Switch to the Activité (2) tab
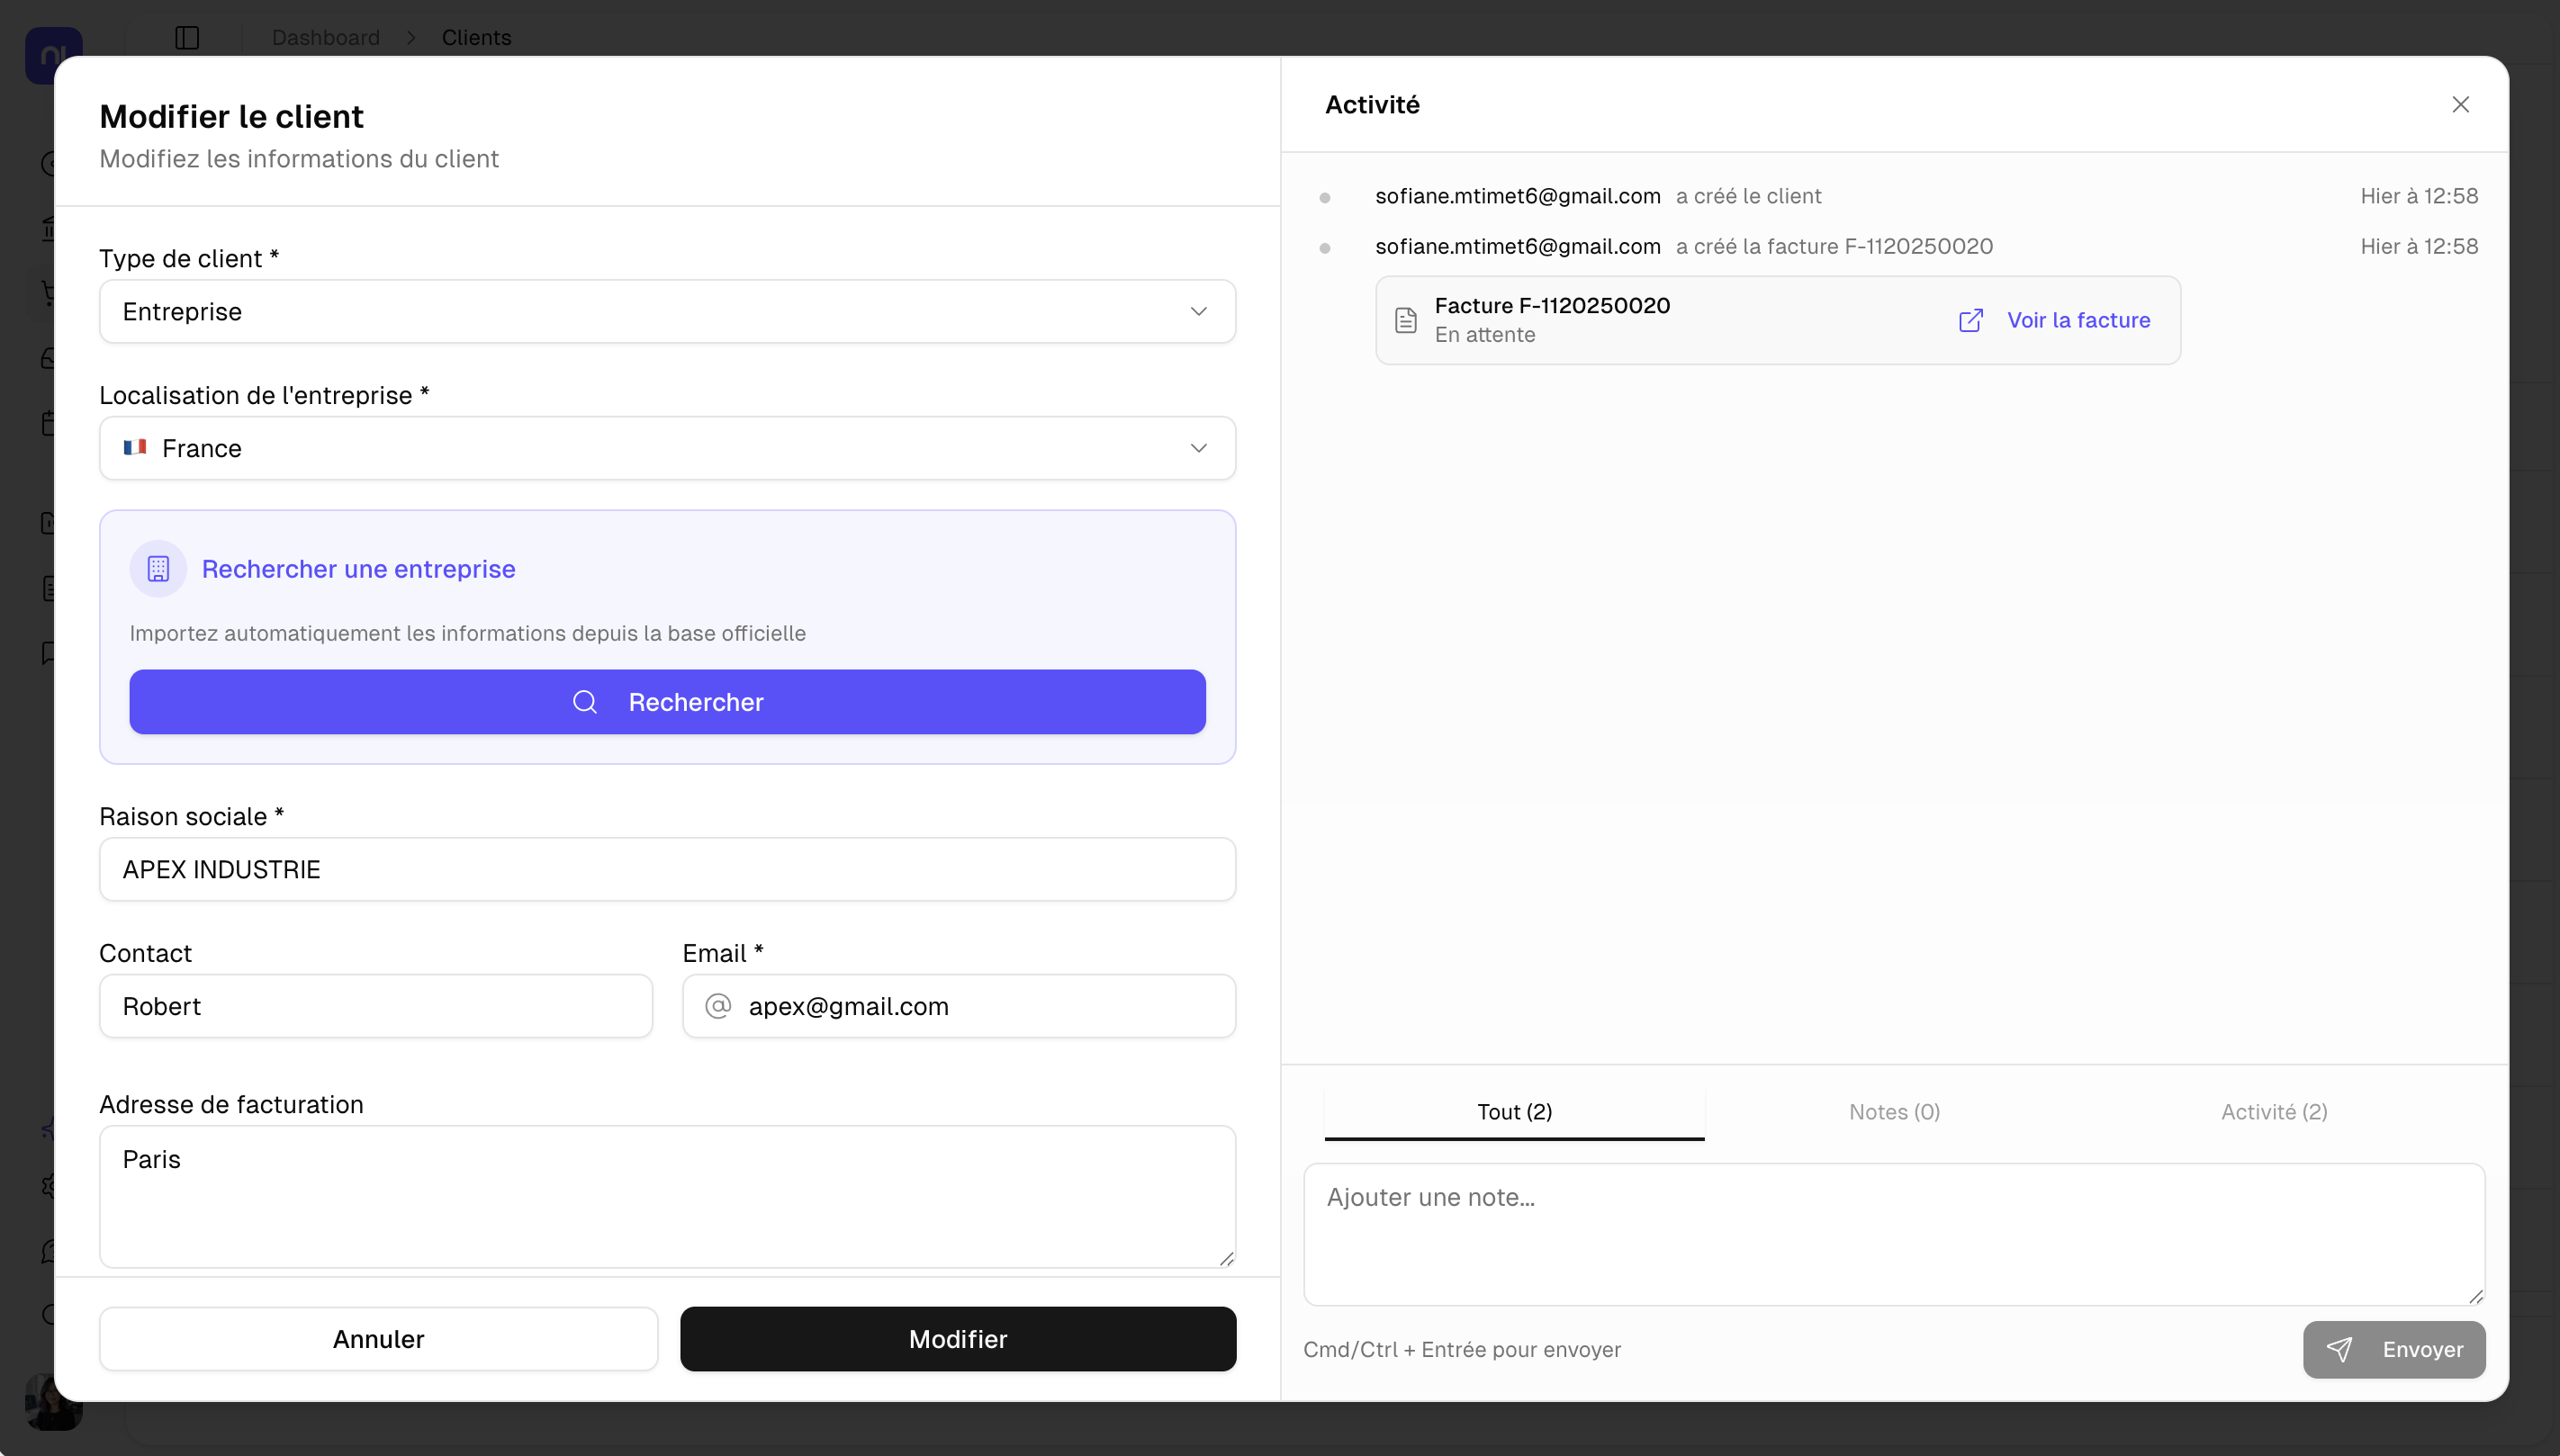The width and height of the screenshot is (2560, 1456). [2274, 1112]
